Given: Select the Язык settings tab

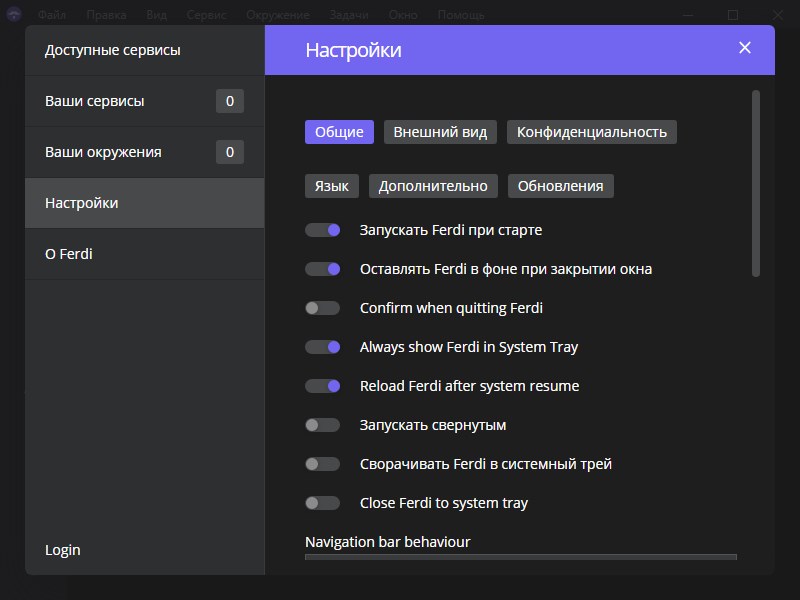Looking at the screenshot, I should pyautogui.click(x=331, y=186).
